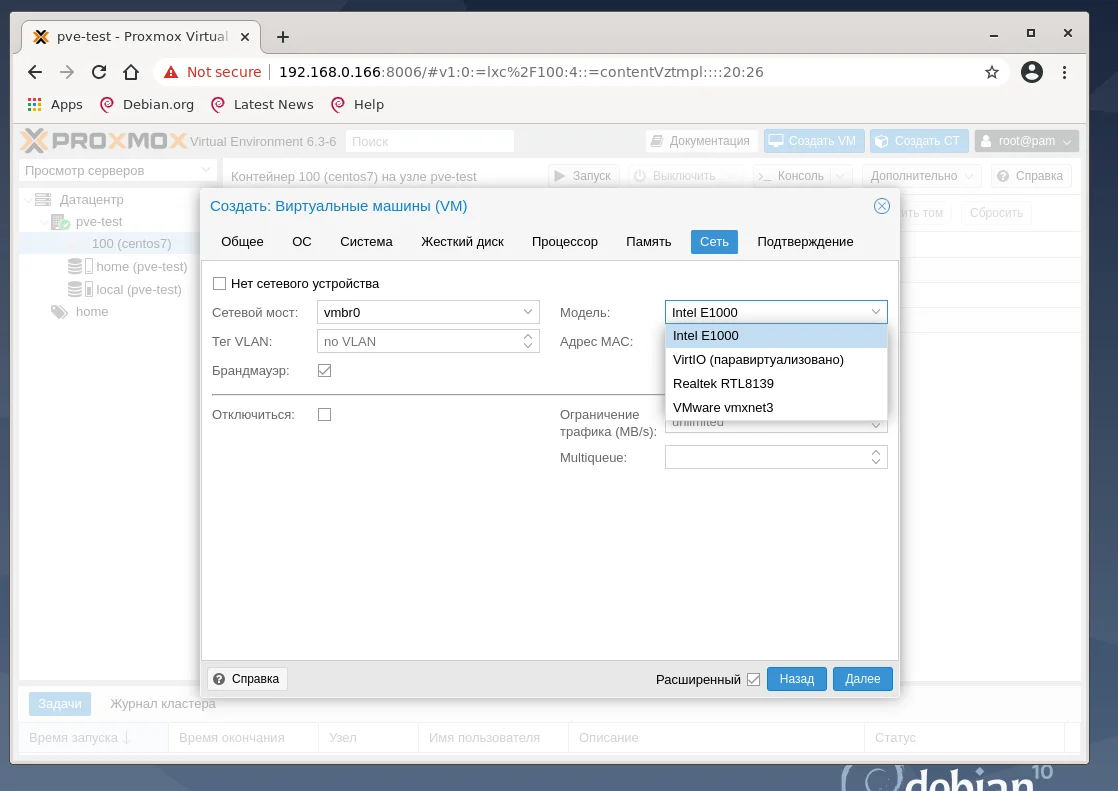Switch to the Процессор tab
The width and height of the screenshot is (1118, 791).
click(x=564, y=241)
